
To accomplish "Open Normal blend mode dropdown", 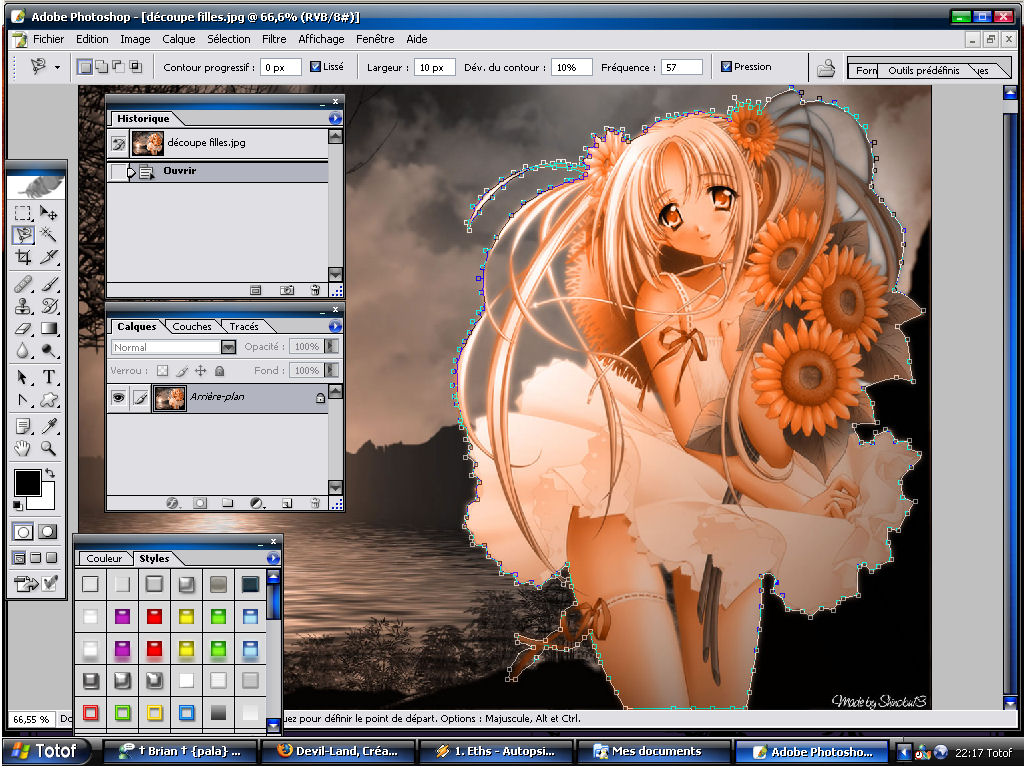I will click(x=228, y=347).
